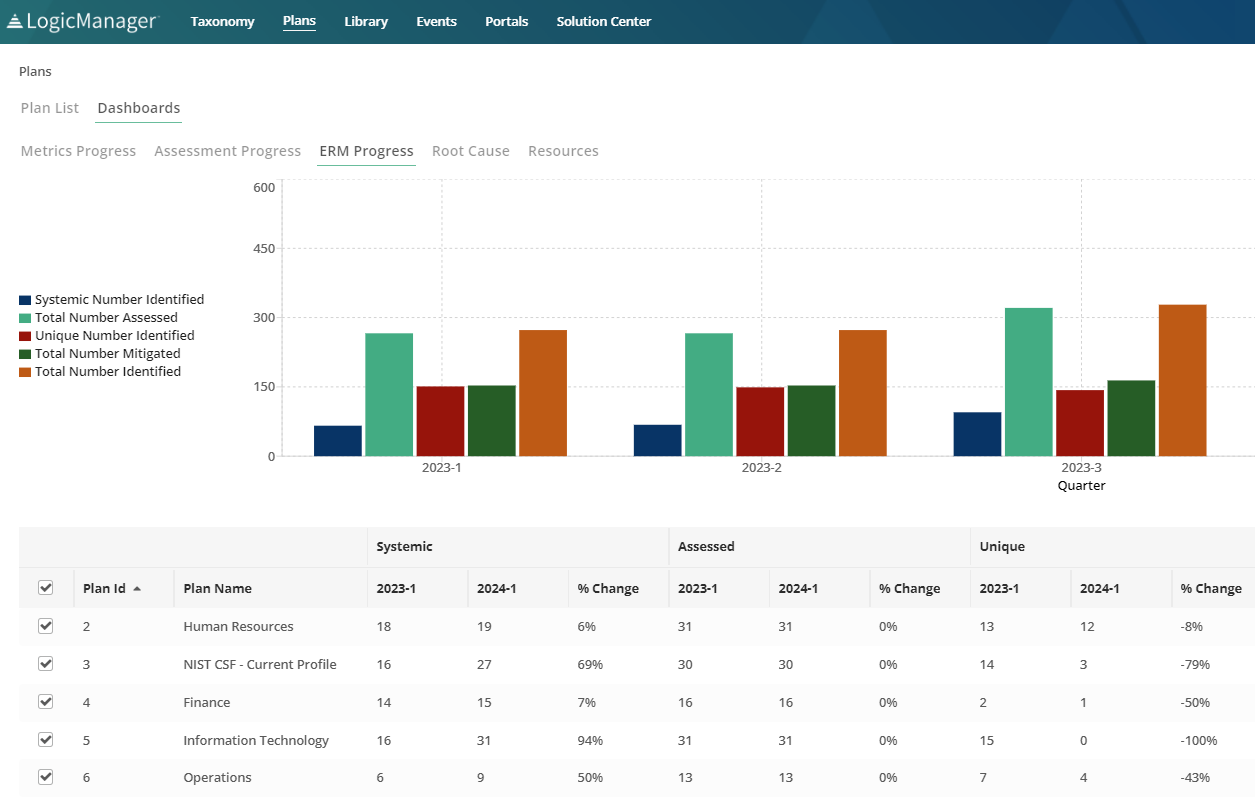
Task: Toggle the select-all checkbox in table header
Action: pyautogui.click(x=45, y=588)
